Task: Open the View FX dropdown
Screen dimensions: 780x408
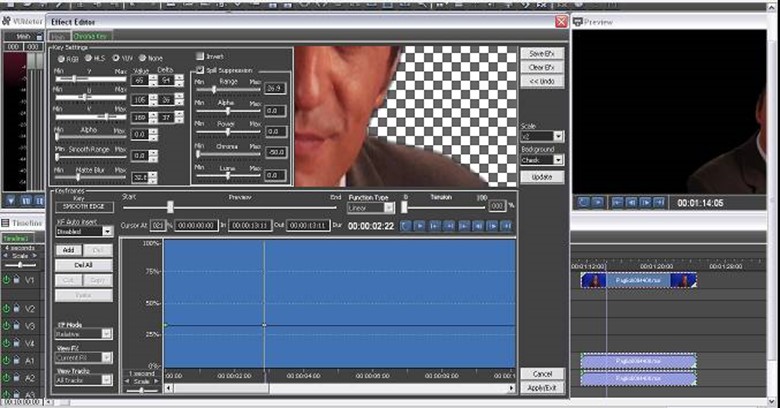Action: 107,357
